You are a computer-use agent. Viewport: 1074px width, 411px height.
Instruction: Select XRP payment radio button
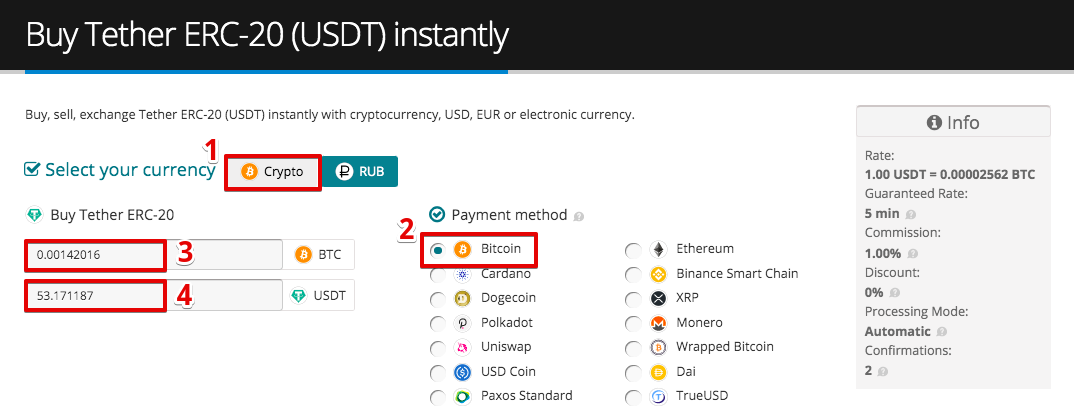point(633,299)
